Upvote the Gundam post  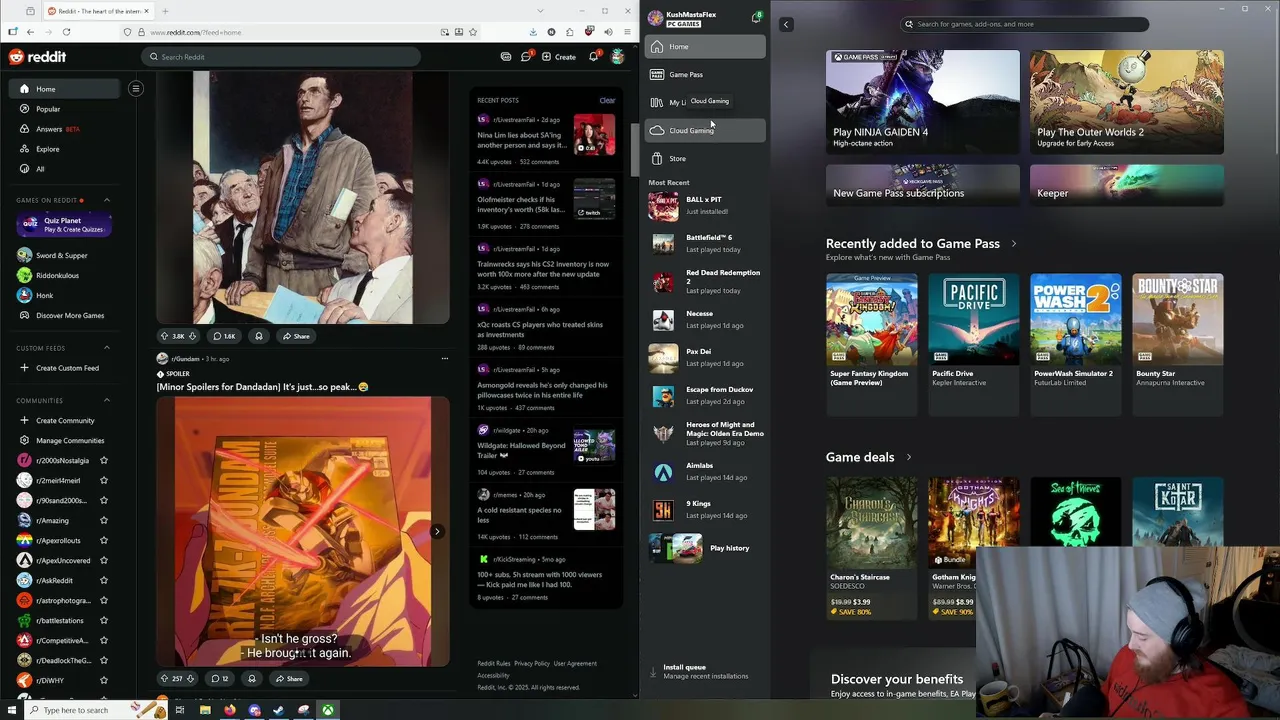coord(164,678)
